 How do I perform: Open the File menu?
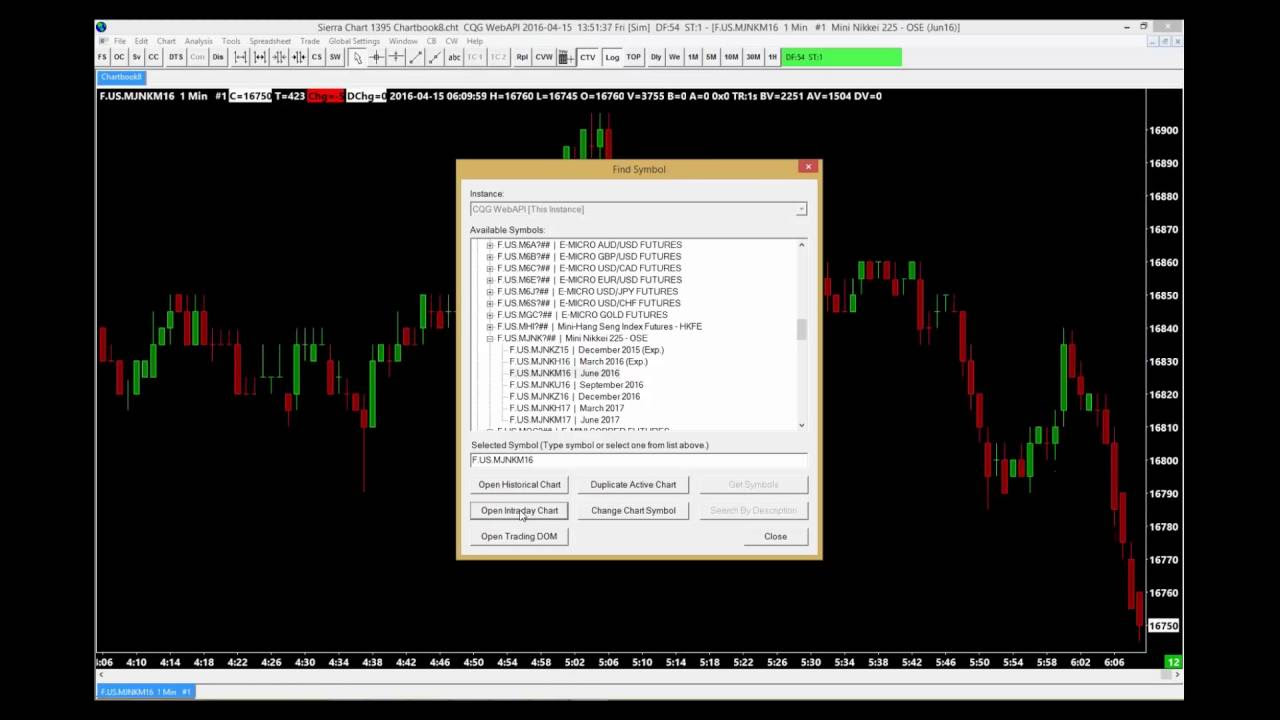coord(120,41)
